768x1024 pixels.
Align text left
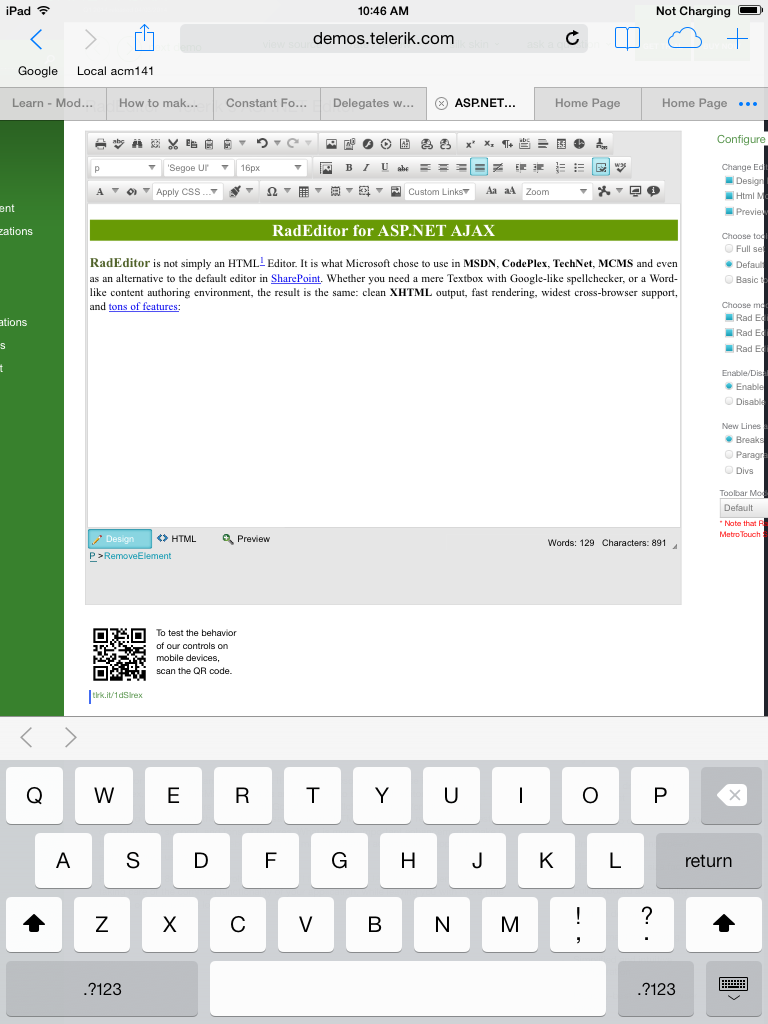tap(425, 168)
